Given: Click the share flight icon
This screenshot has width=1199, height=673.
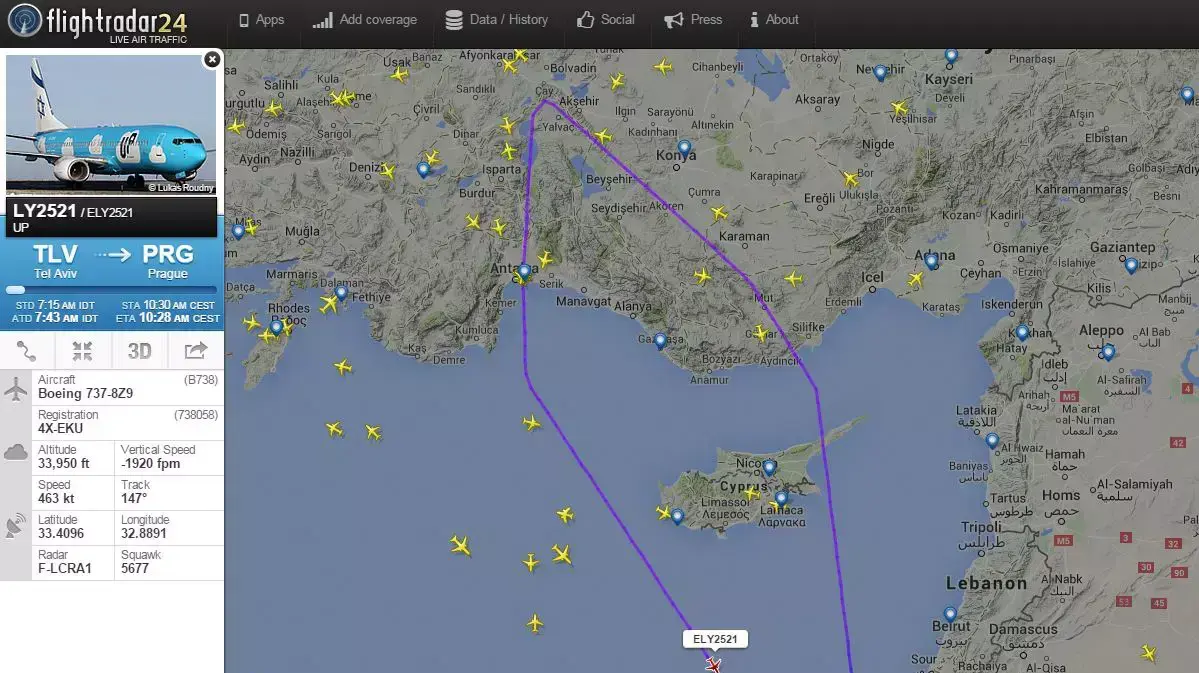Looking at the screenshot, I should pos(196,351).
